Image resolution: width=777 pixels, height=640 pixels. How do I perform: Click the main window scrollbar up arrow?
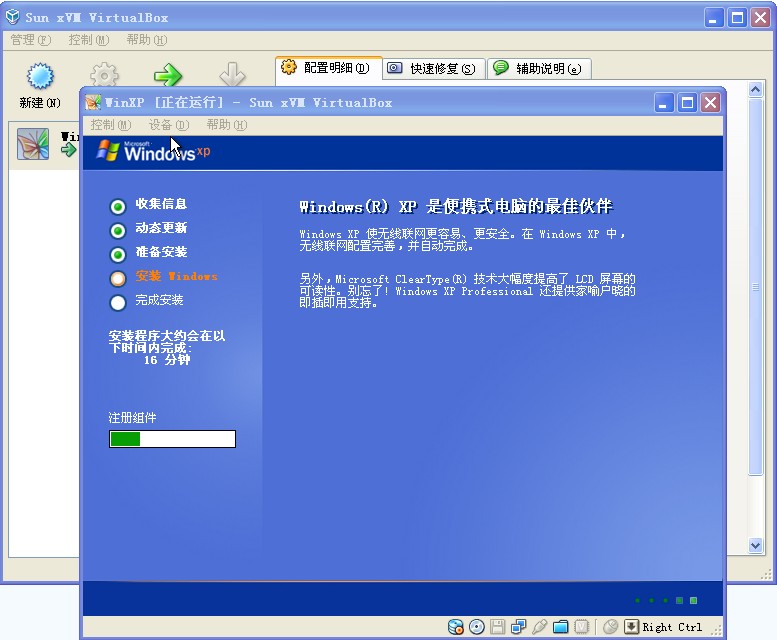[755, 90]
